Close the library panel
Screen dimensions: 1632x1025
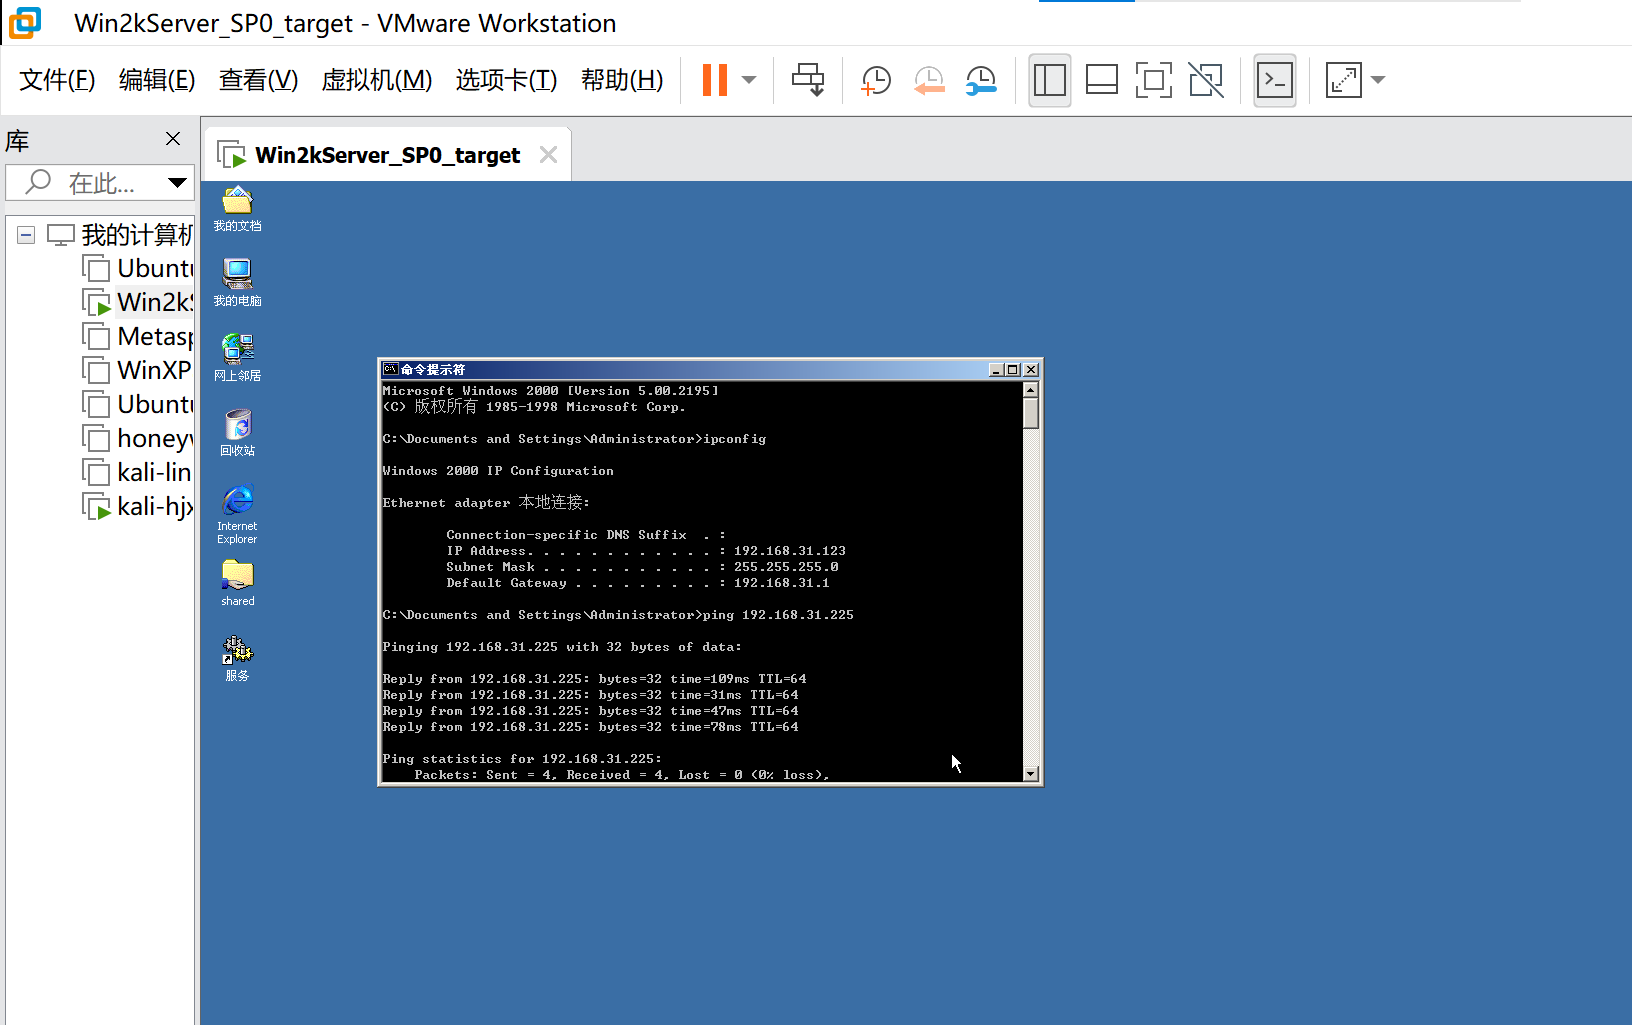173,138
